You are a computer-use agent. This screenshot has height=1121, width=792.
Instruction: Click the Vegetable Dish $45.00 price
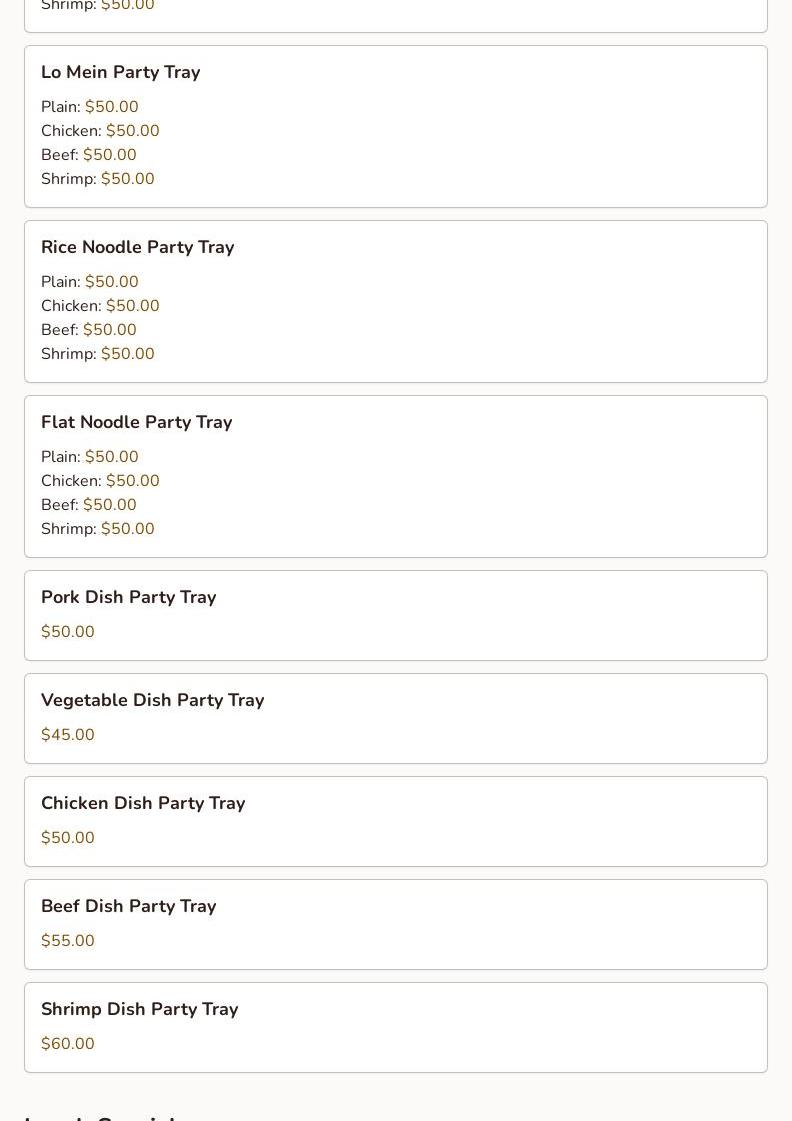tap(68, 735)
